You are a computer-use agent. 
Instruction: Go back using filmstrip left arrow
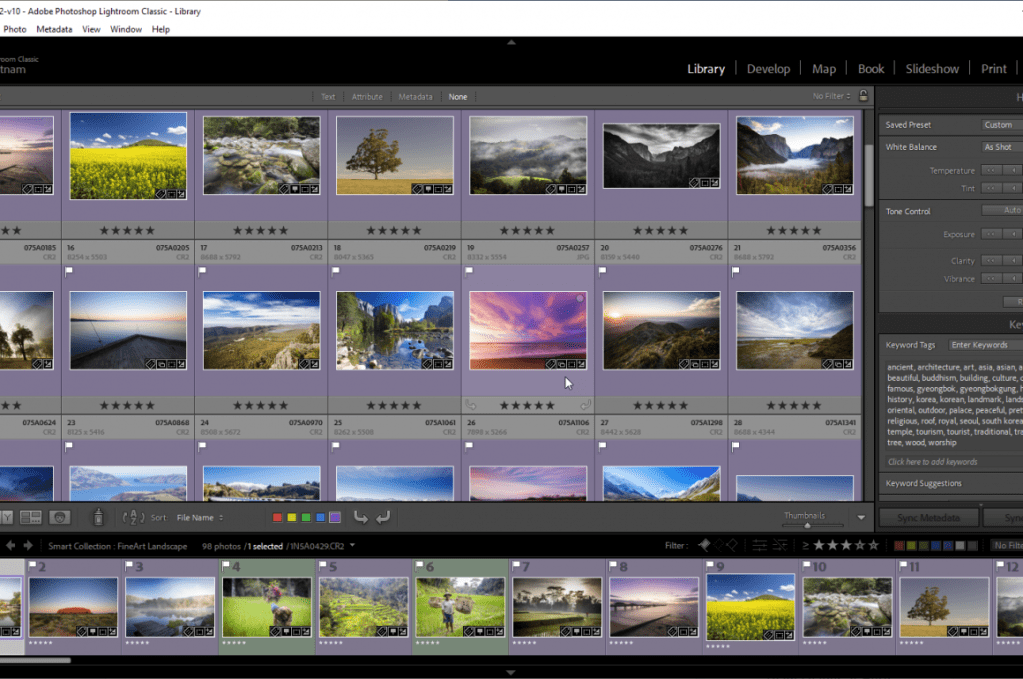(x=11, y=545)
